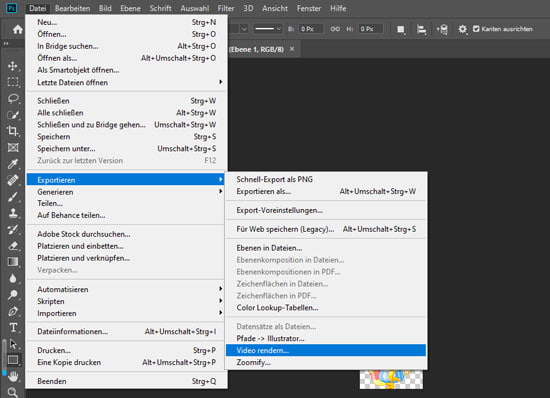
Task: Open the Bearbeiten menu
Action: pyautogui.click(x=72, y=8)
